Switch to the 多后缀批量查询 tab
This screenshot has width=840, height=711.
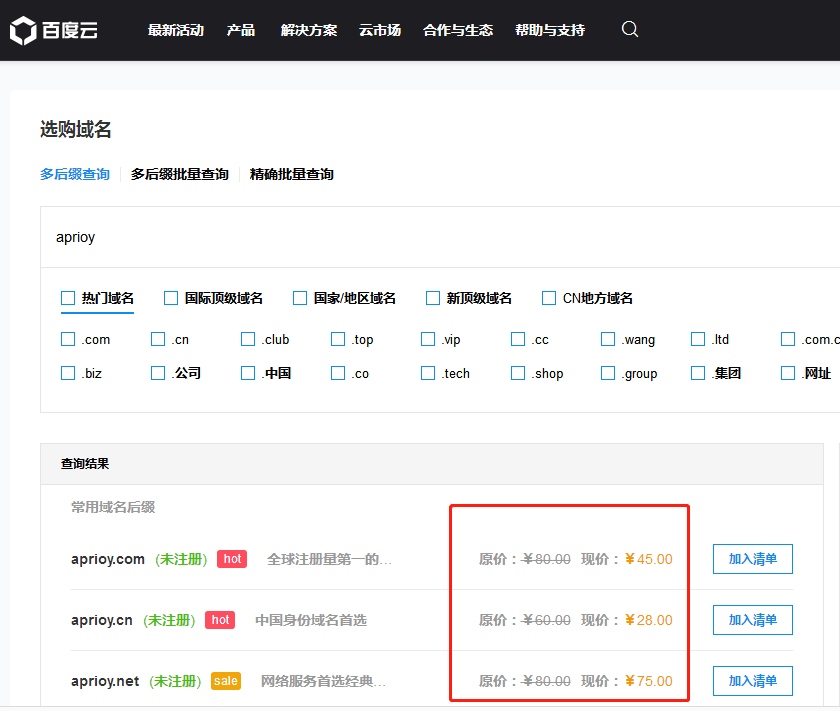[x=179, y=174]
